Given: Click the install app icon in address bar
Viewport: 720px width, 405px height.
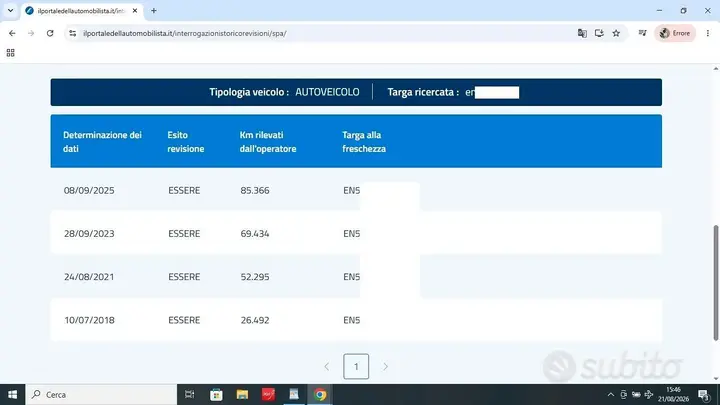Looking at the screenshot, I should click(599, 33).
